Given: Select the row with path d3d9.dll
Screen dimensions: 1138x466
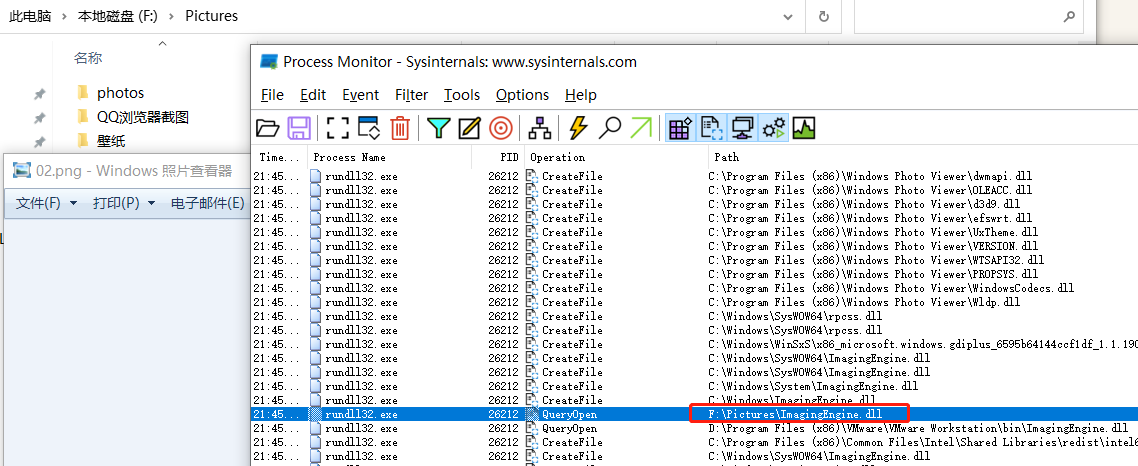Looking at the screenshot, I should pyautogui.click(x=695, y=204).
